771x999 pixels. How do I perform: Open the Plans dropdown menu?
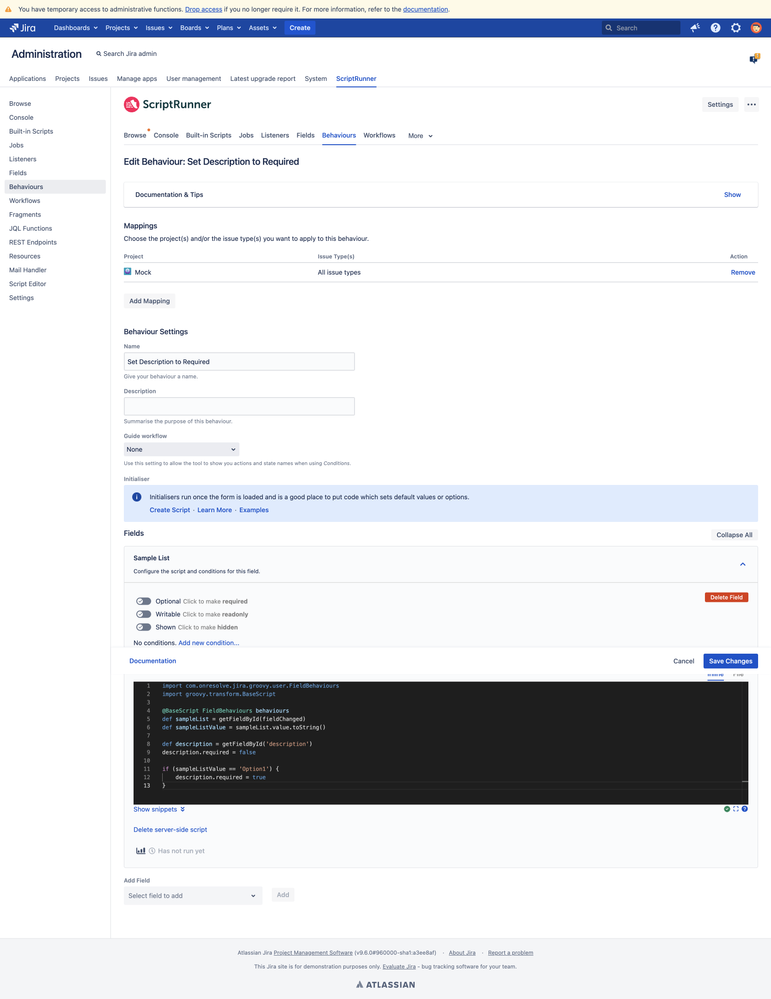click(x=229, y=28)
